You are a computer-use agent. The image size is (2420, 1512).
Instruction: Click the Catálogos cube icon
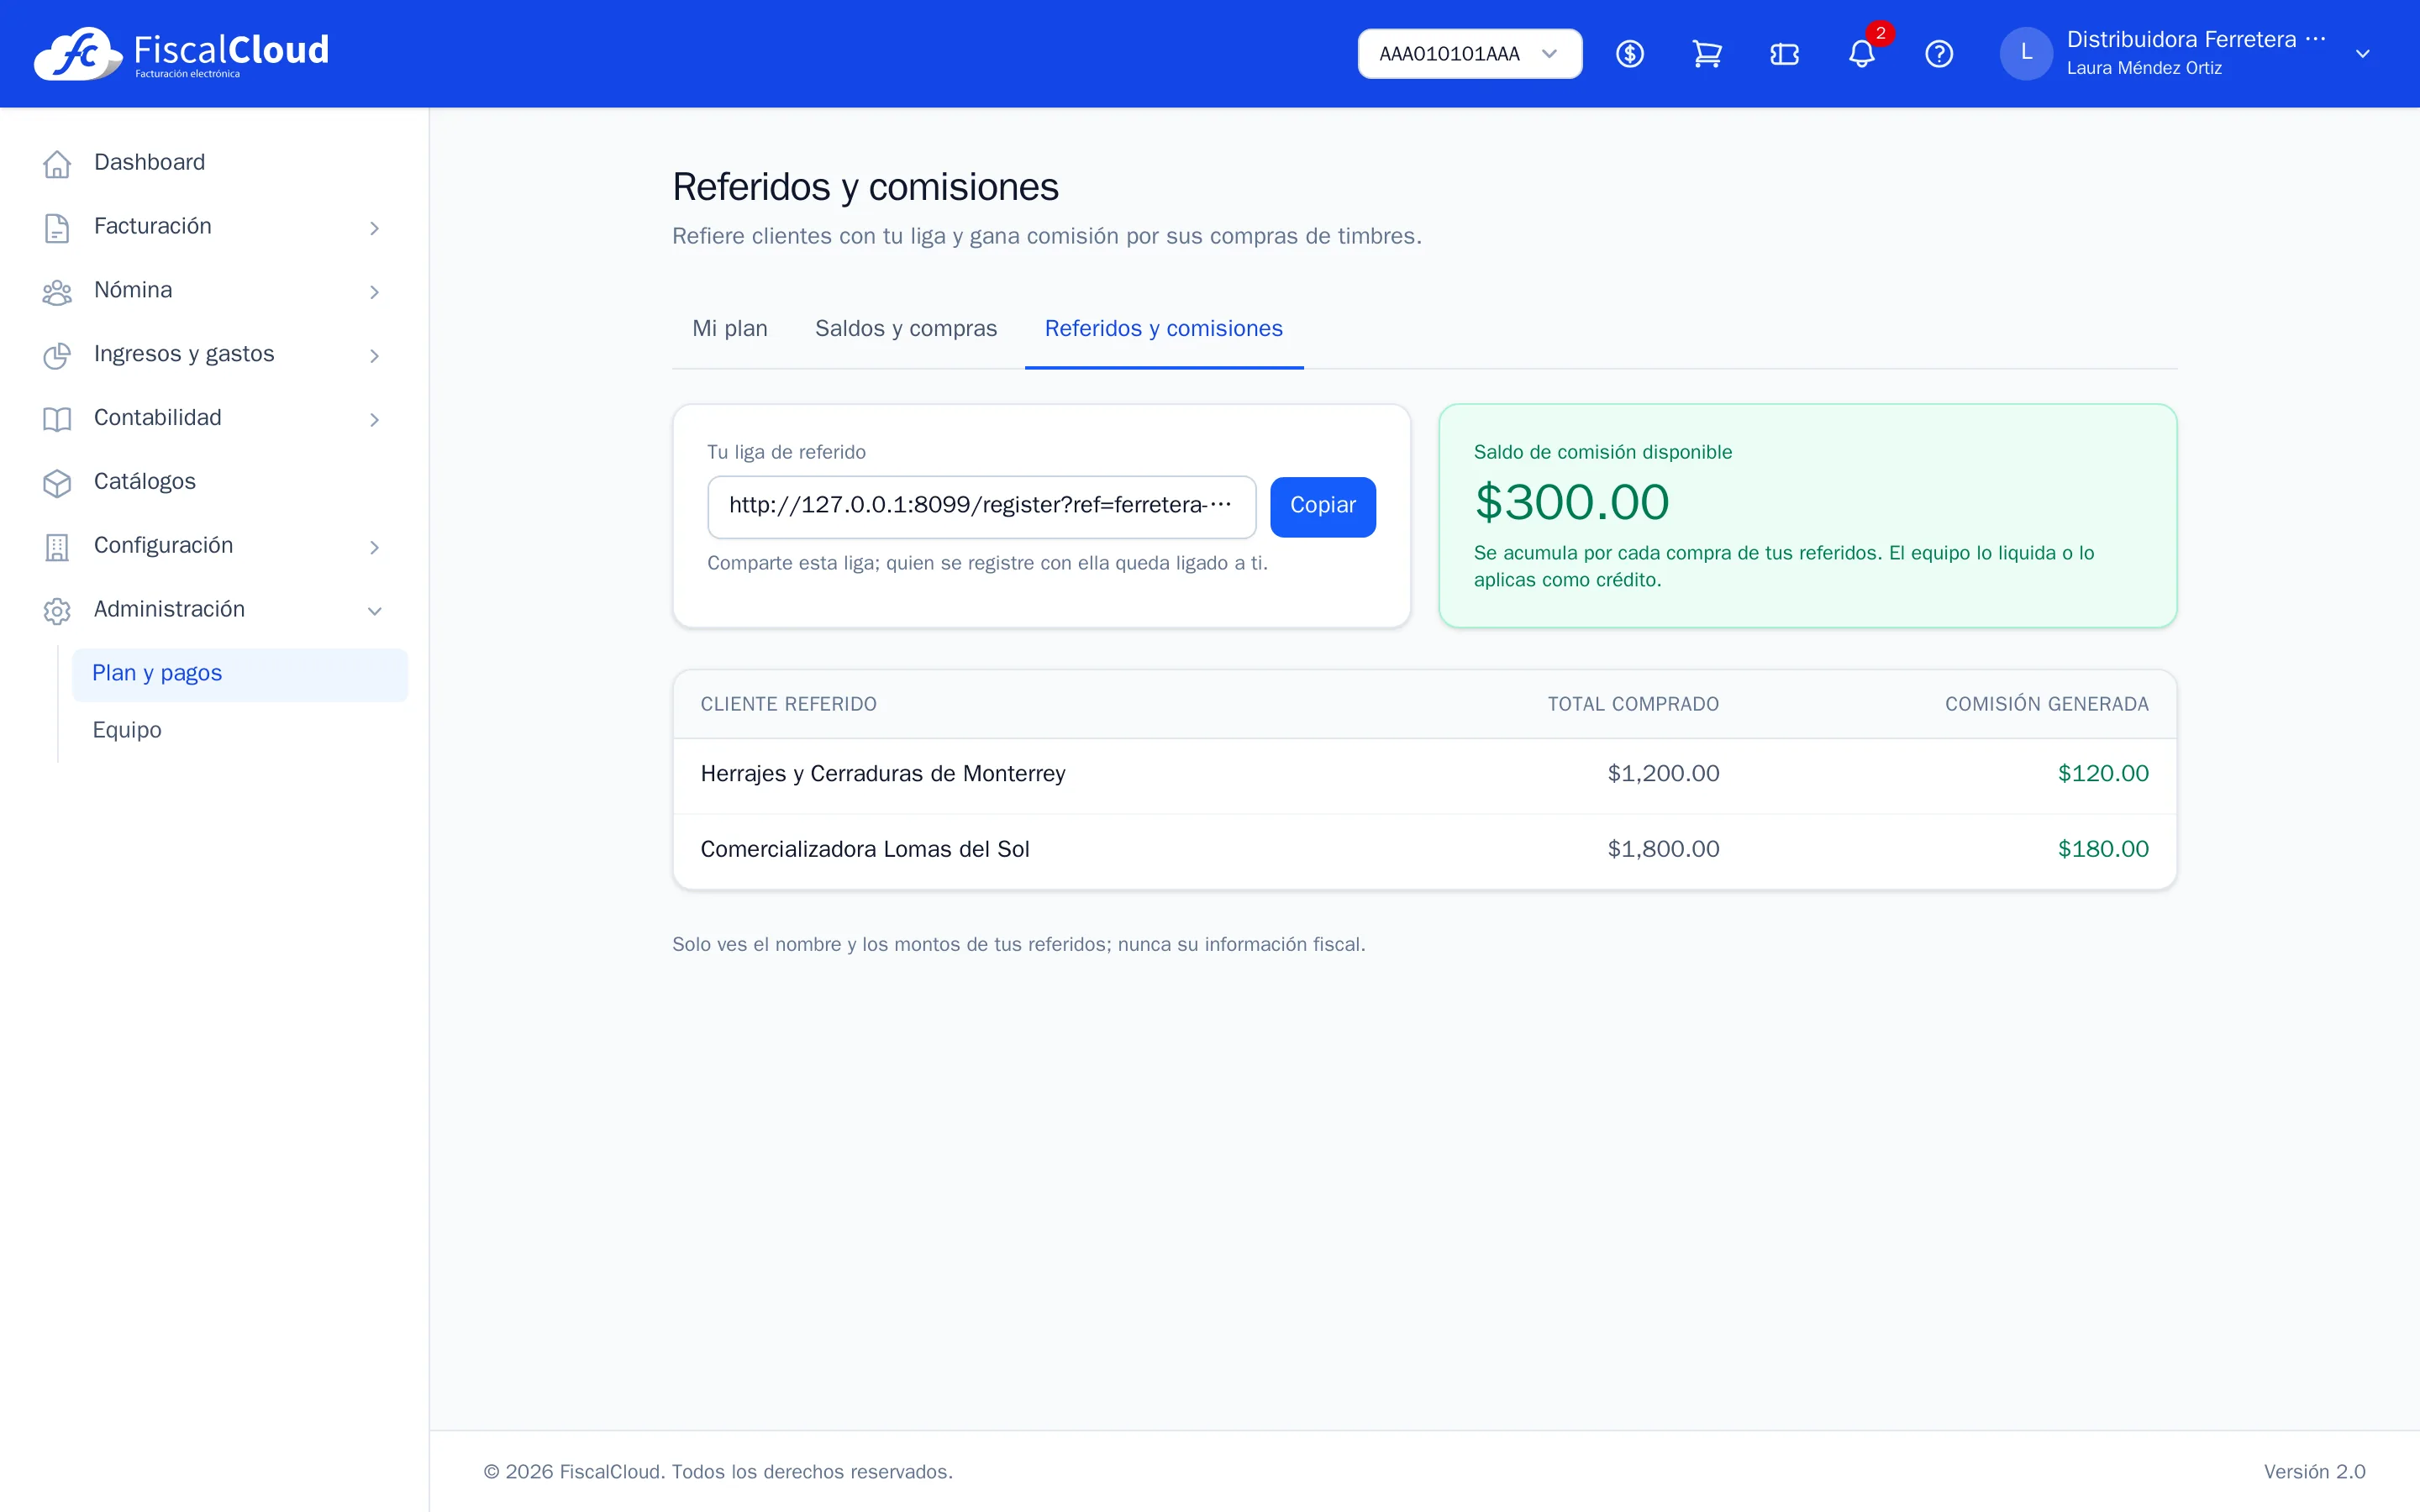pos(57,483)
